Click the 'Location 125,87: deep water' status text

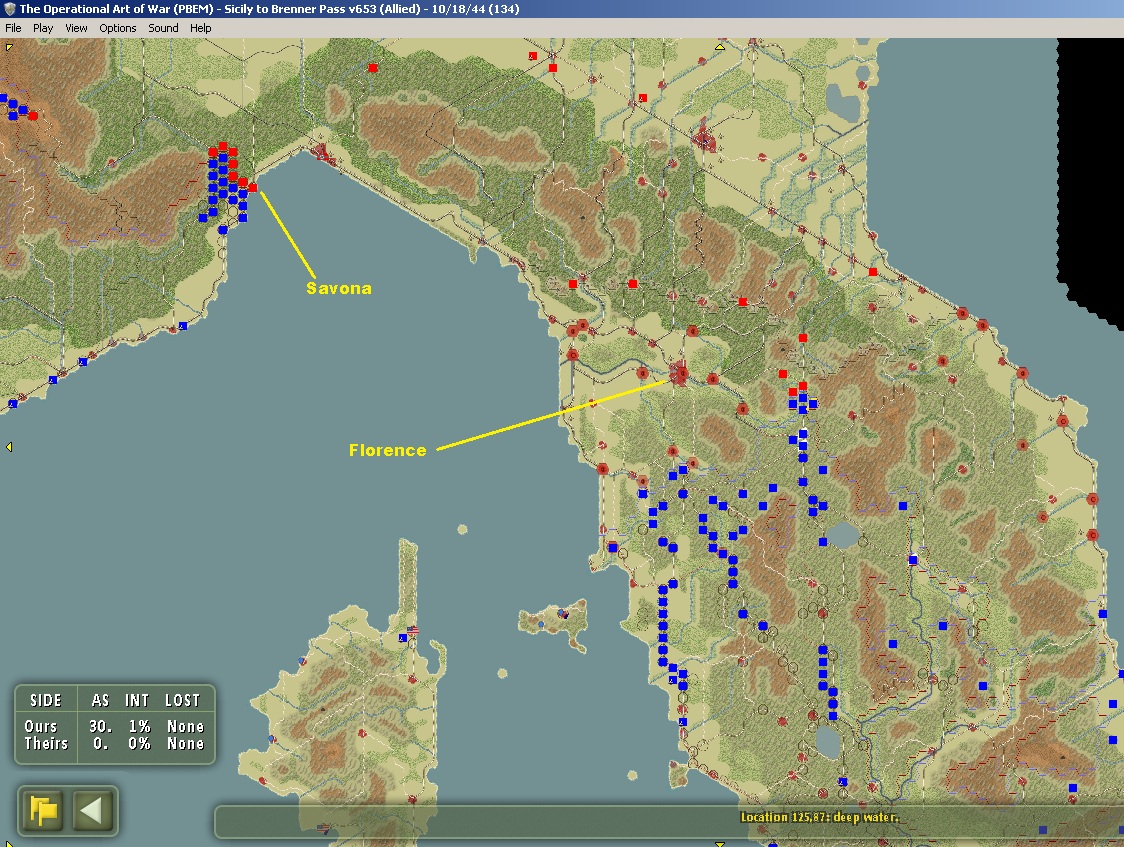click(819, 817)
